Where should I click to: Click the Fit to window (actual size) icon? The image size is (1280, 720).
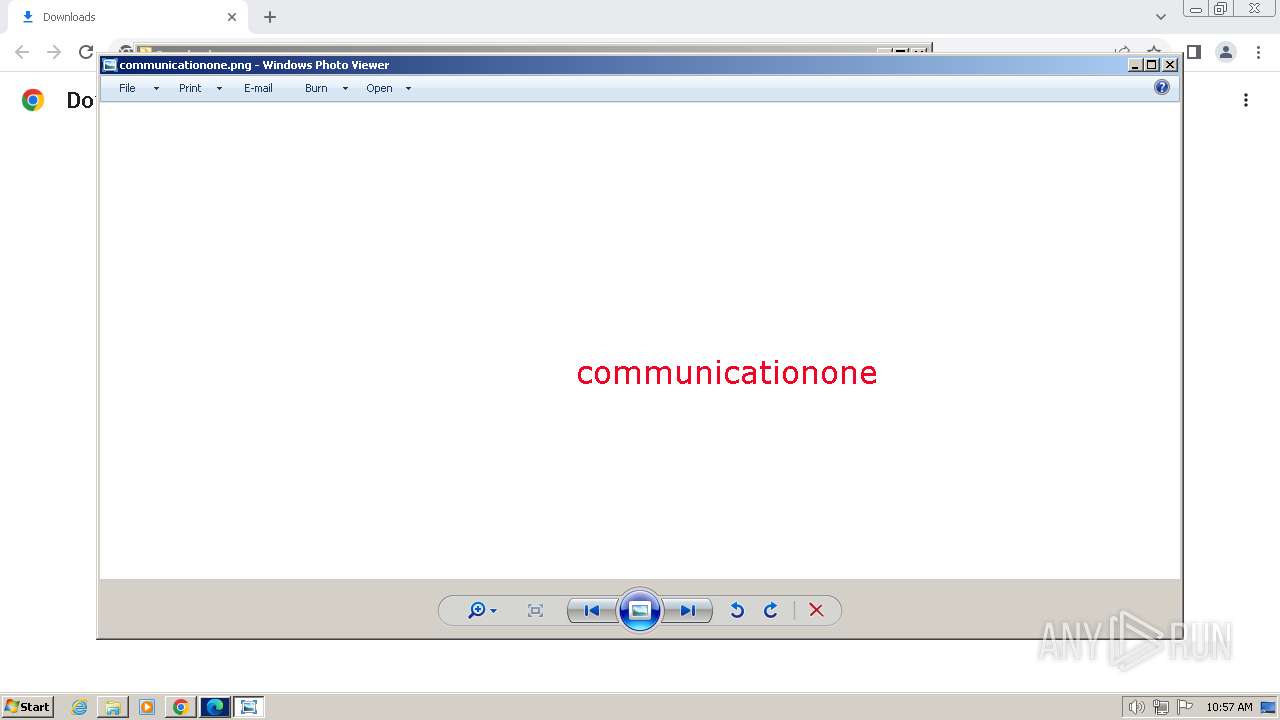[535, 610]
